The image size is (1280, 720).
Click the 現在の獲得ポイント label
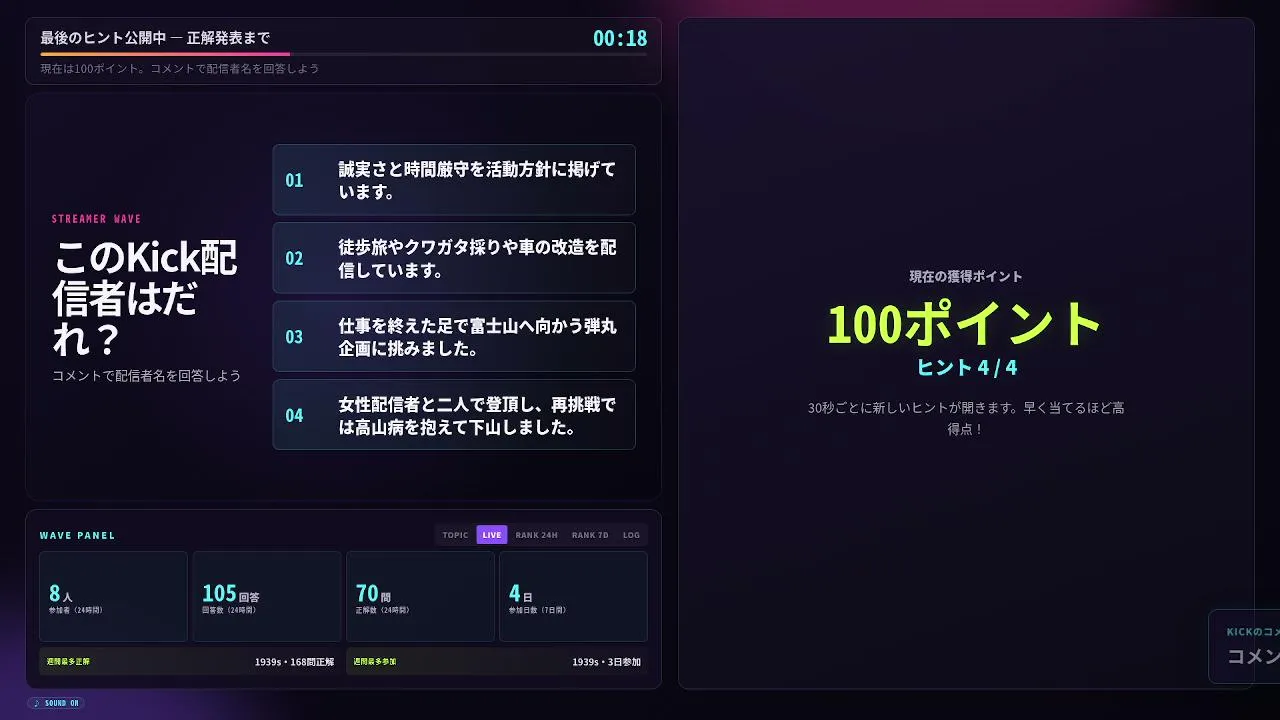(966, 276)
